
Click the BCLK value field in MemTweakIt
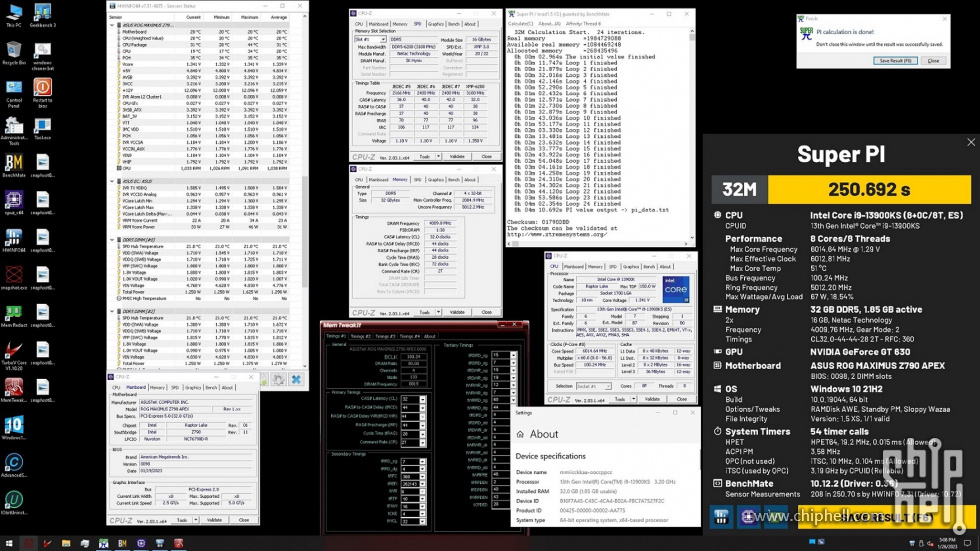pos(413,357)
